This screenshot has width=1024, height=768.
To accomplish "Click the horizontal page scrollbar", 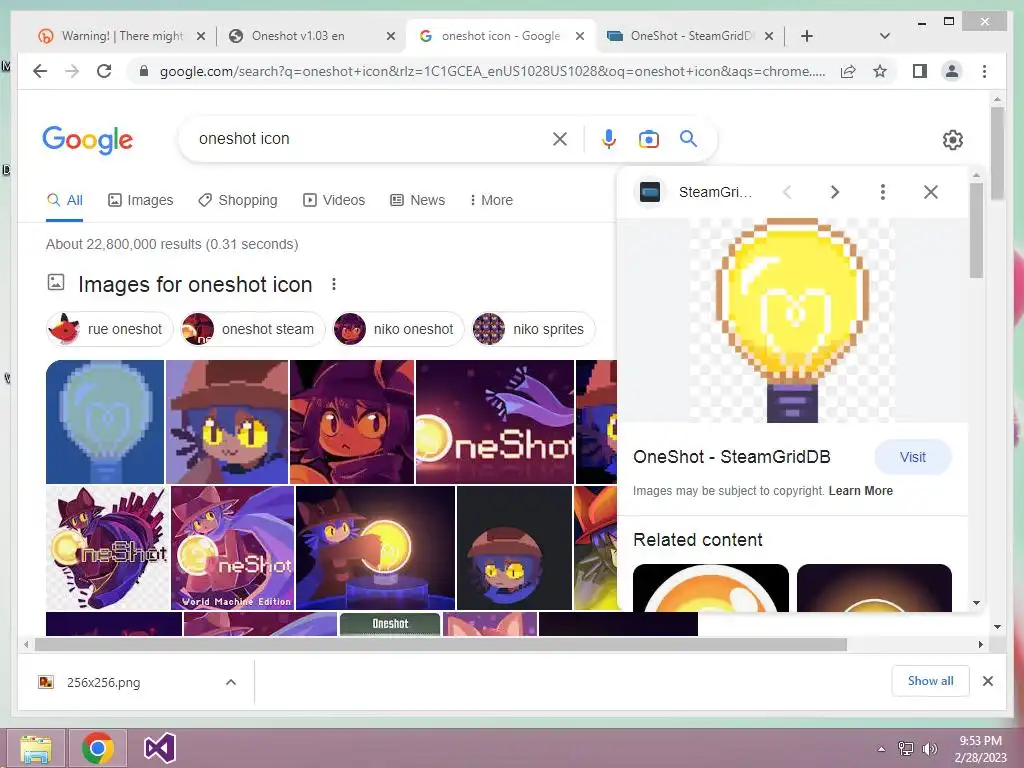I will click(441, 645).
